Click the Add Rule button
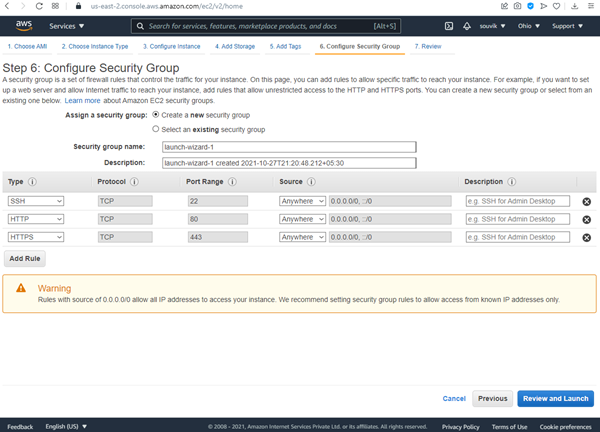 pos(25,259)
